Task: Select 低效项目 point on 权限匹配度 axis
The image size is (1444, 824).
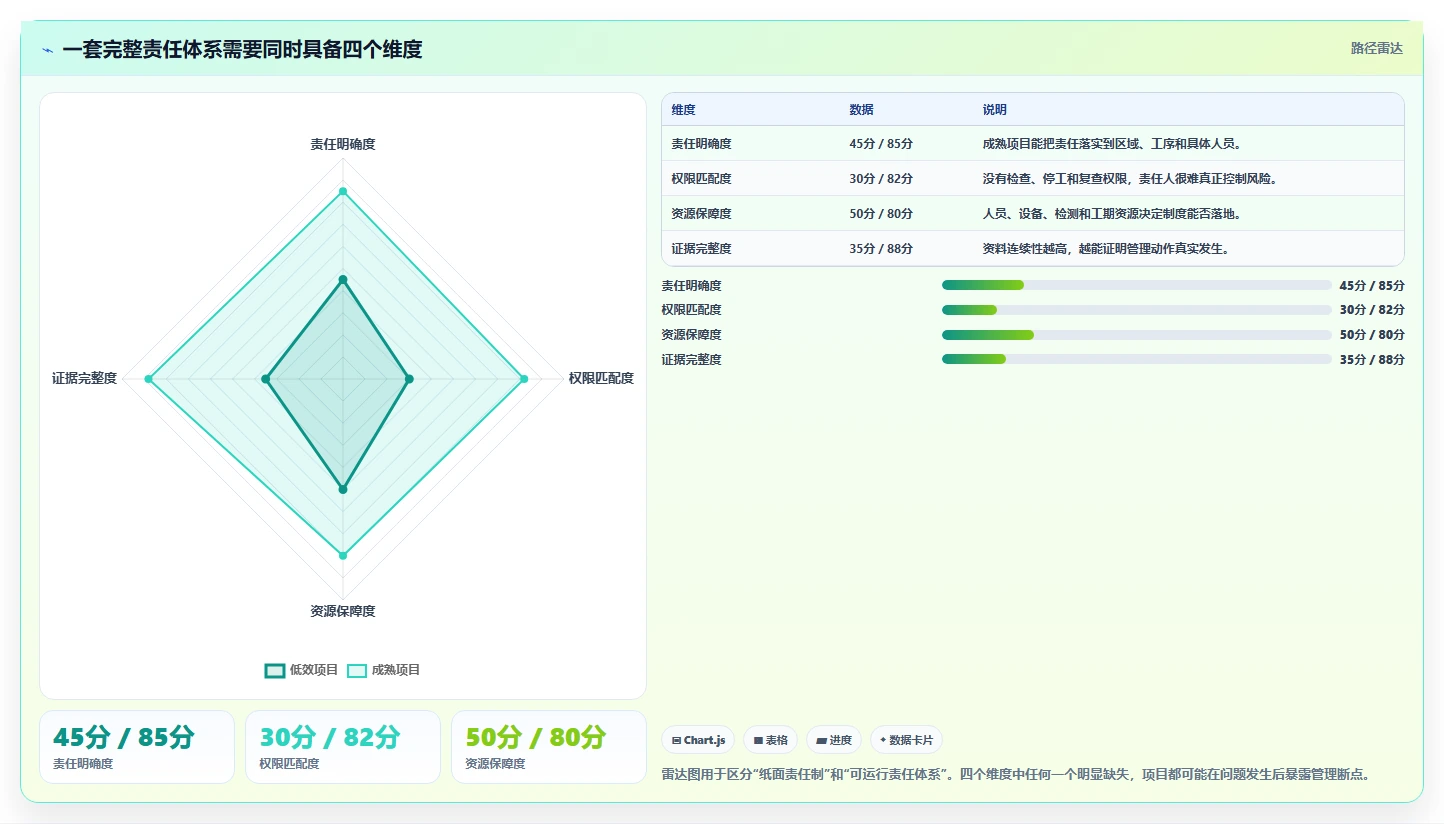Action: click(x=409, y=378)
